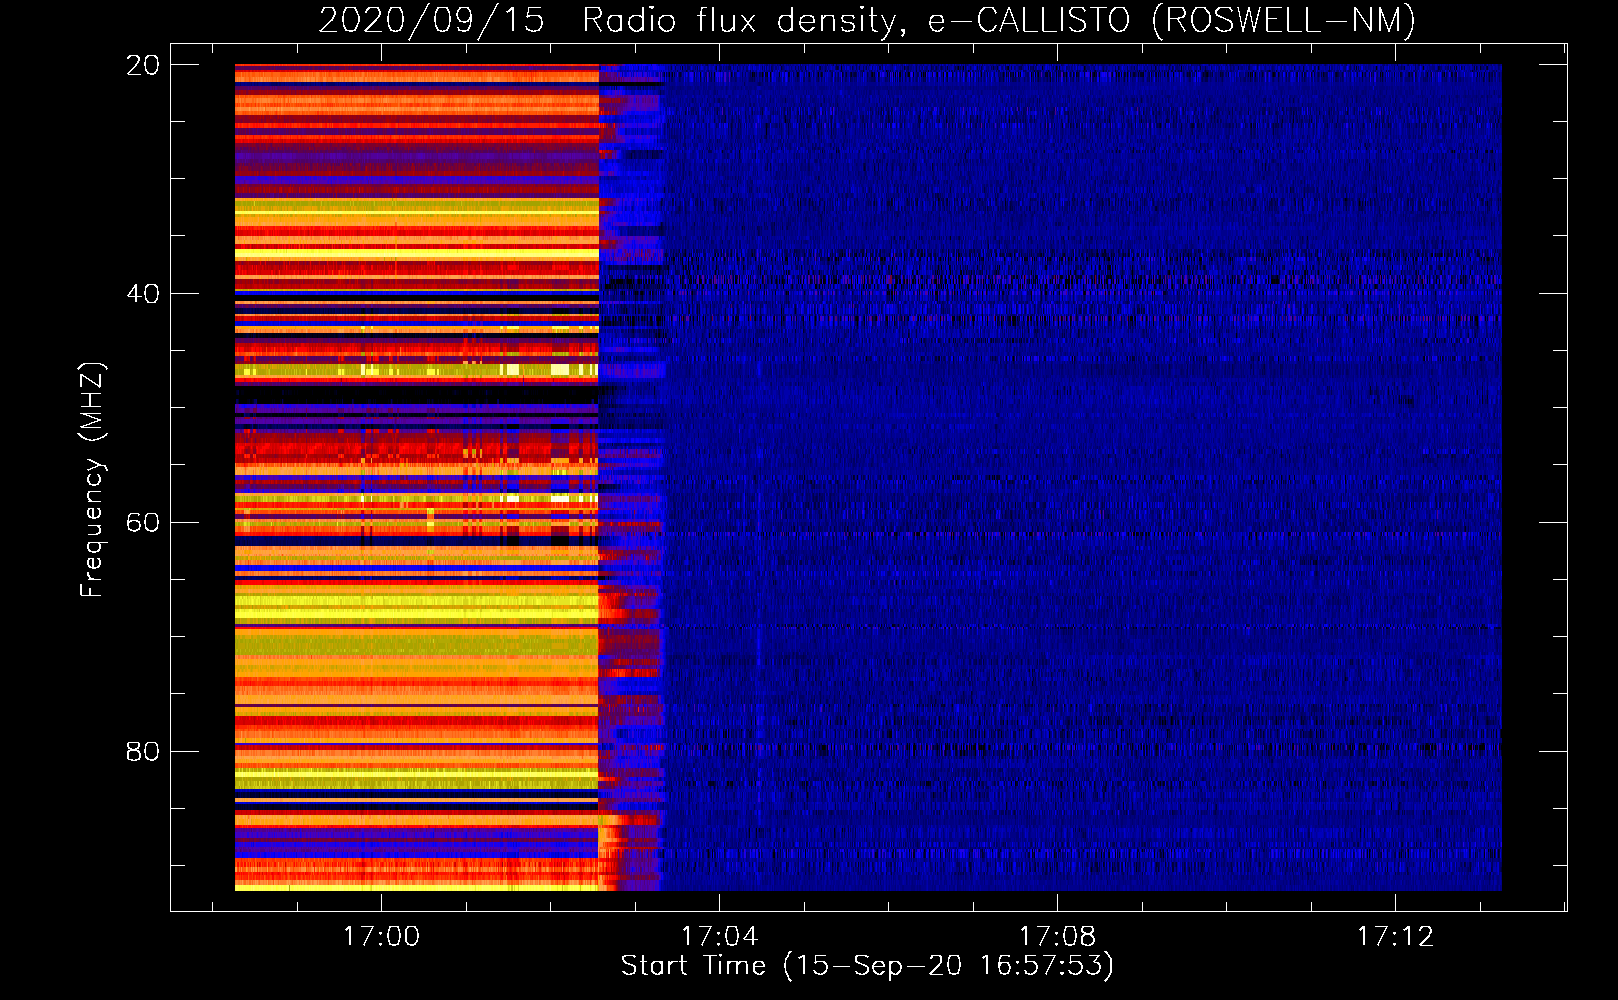Click the plot title '2020/09/15 Radio flux density'
1618x1000 pixels.
867,20
